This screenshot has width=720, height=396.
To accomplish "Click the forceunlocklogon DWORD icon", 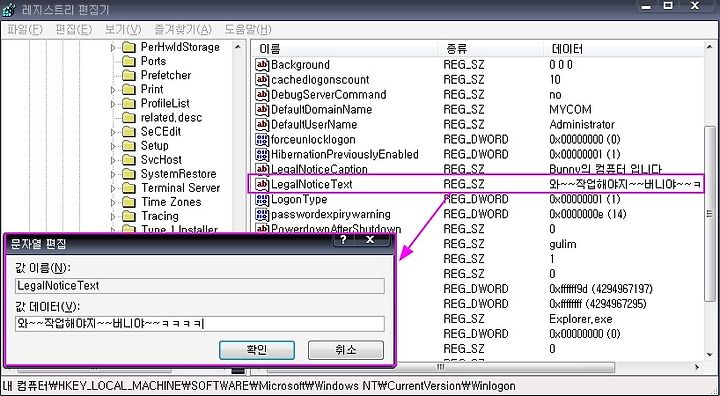I will pyautogui.click(x=262, y=140).
